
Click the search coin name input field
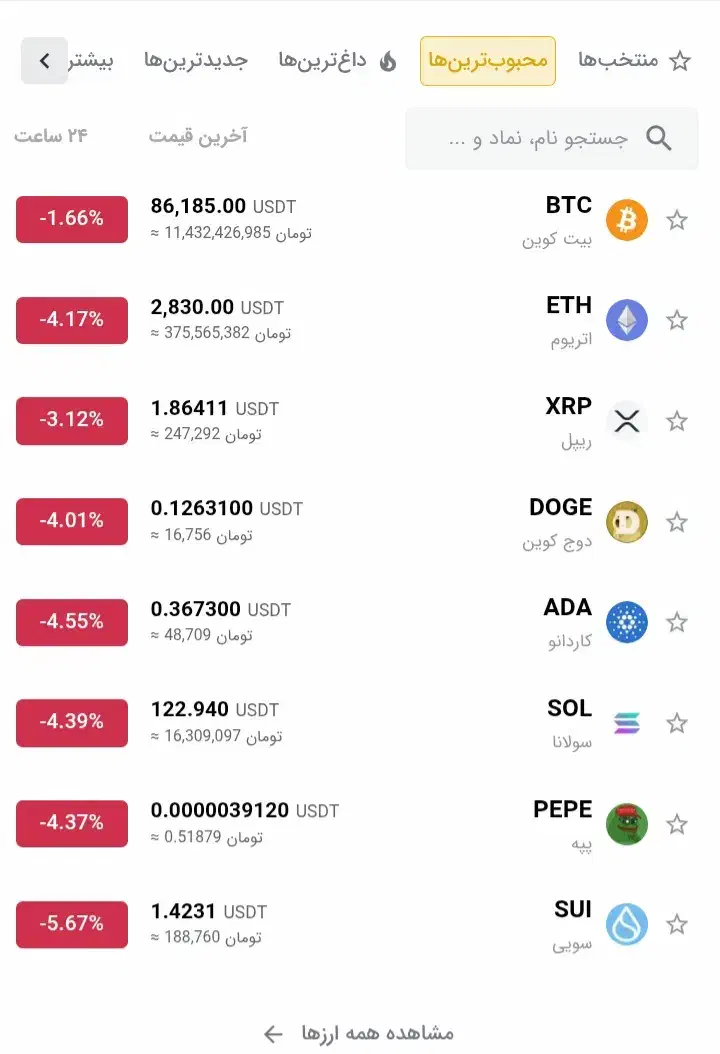click(x=540, y=138)
